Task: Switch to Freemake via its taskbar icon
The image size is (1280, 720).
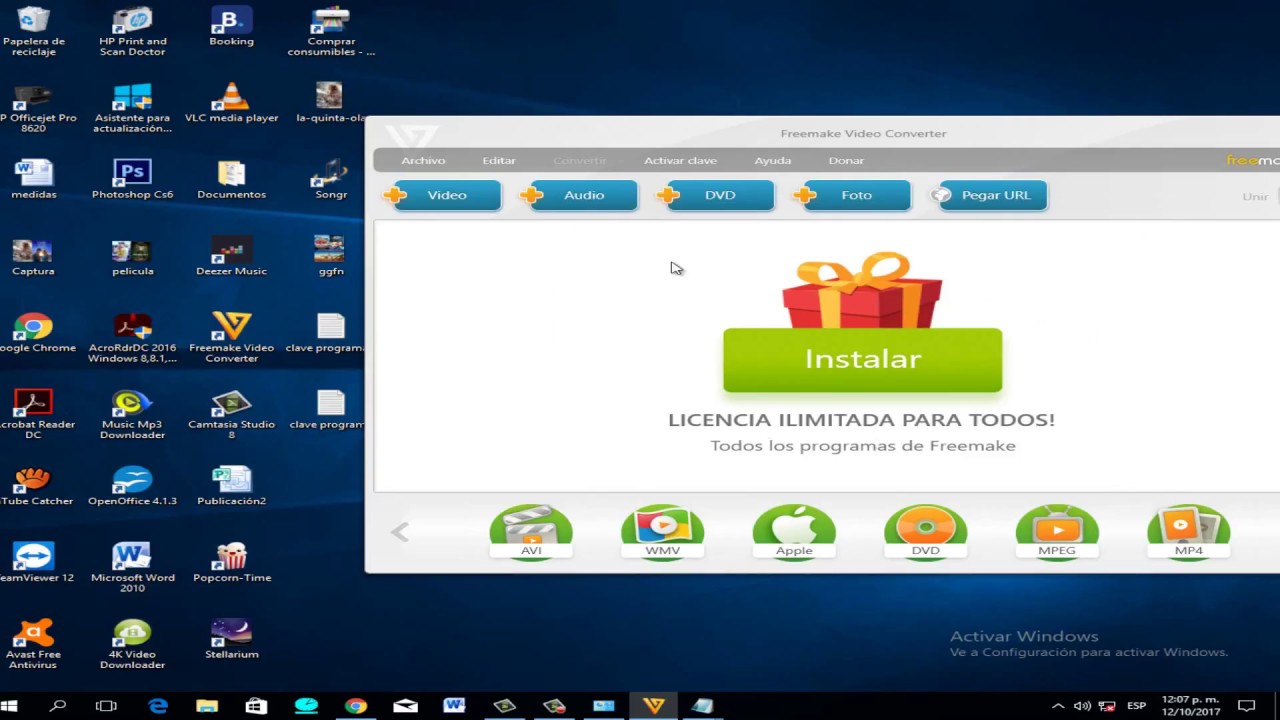Action: [x=654, y=706]
